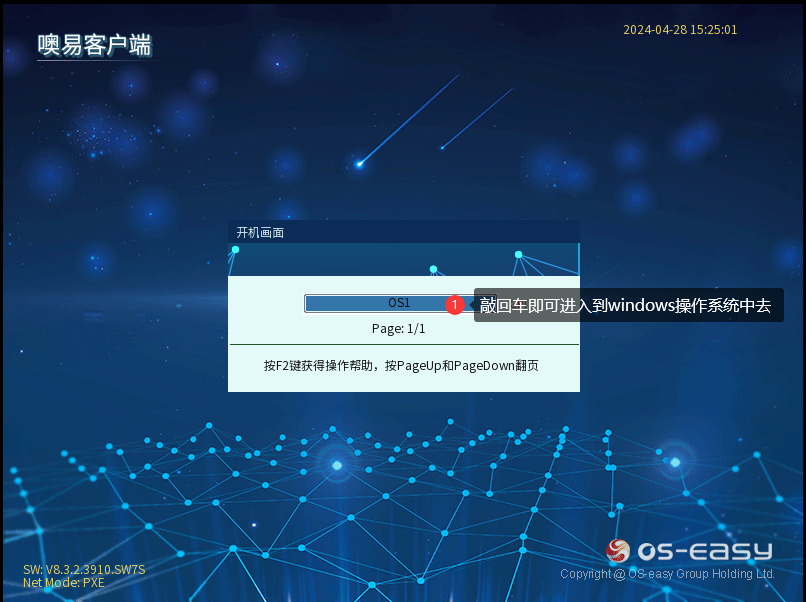
Task: Click the date and time display
Action: point(680,30)
